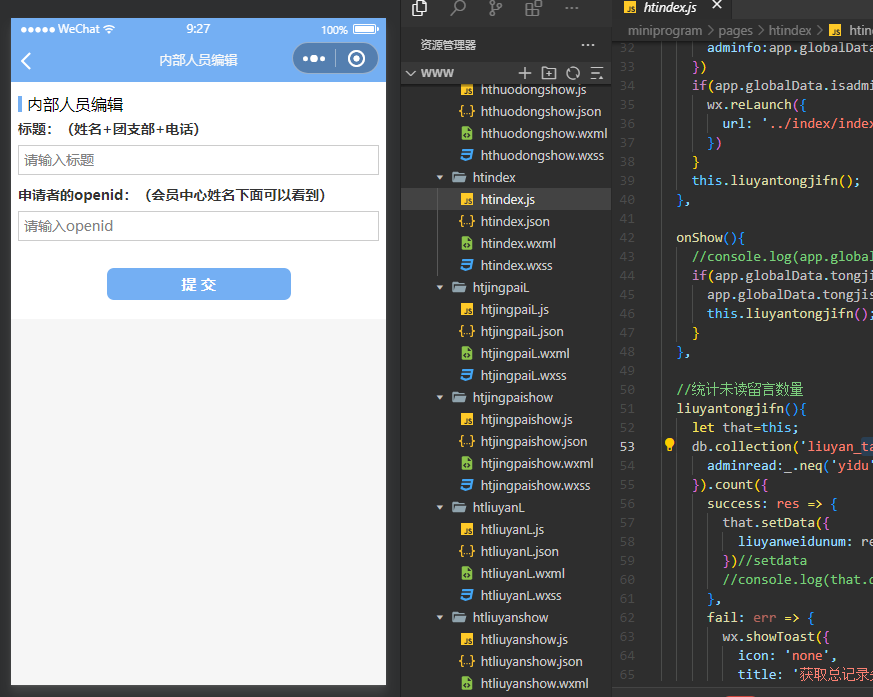
Task: Open htliuyanL.json file
Action: coord(506,552)
